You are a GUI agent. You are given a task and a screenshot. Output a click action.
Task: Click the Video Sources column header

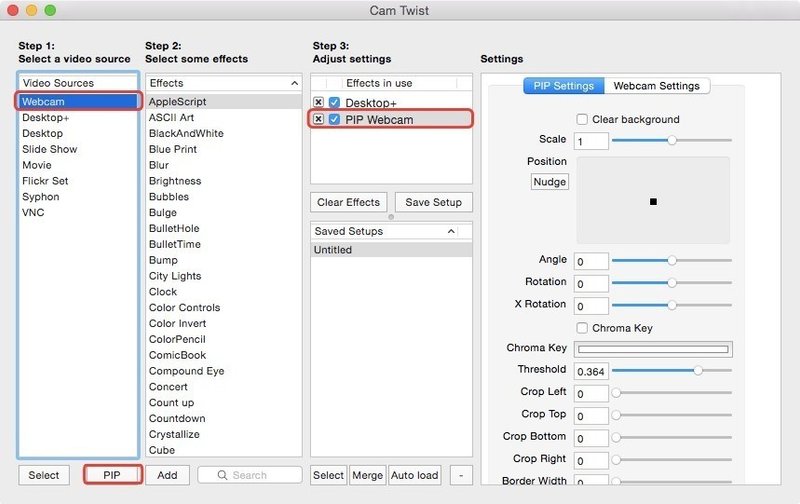78,83
